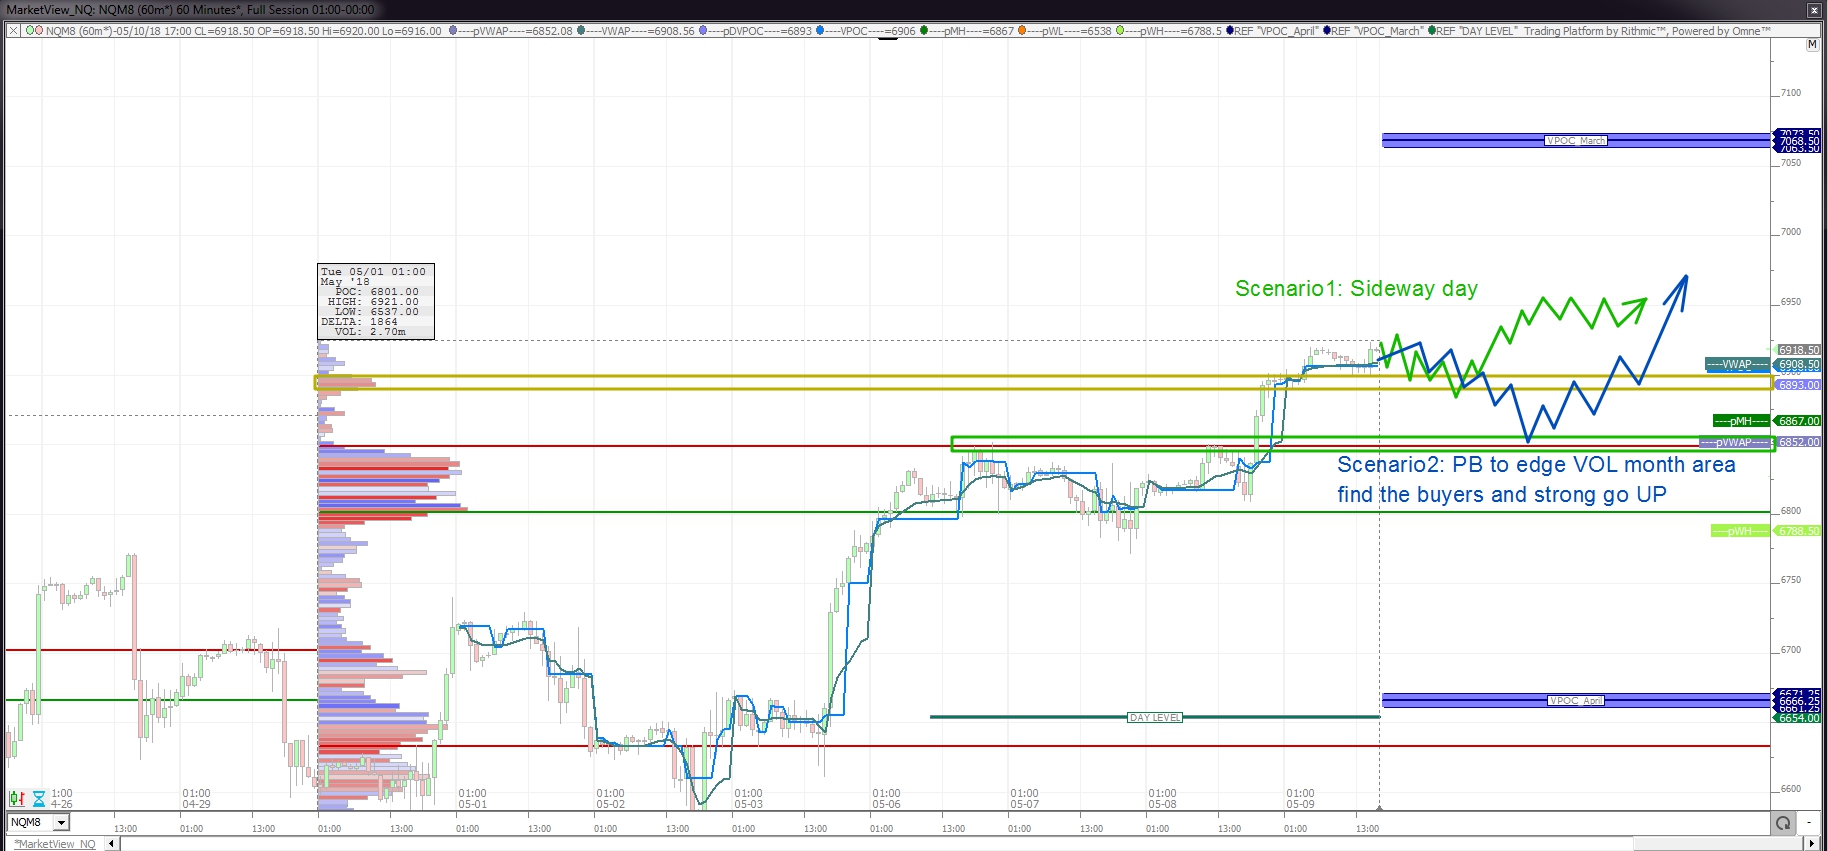
Task: Select the VPOC_March reference line label
Action: [x=1576, y=141]
